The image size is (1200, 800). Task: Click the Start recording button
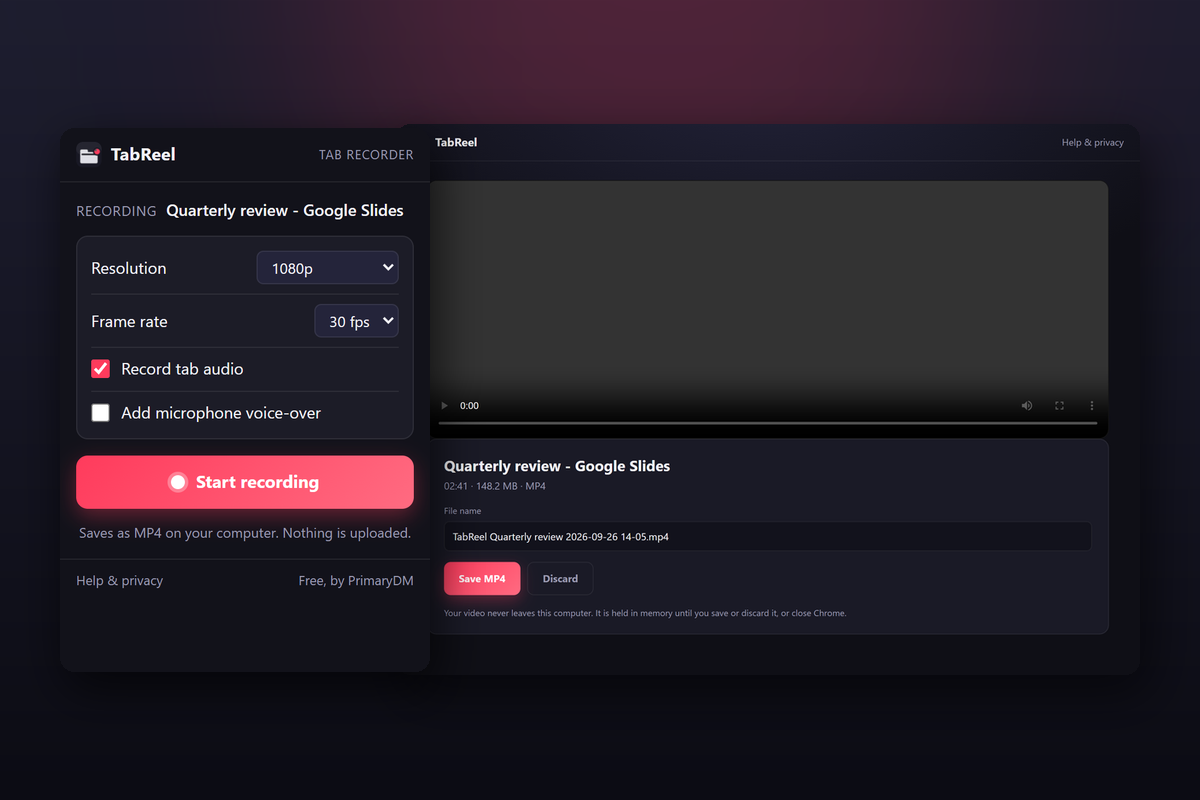pyautogui.click(x=245, y=482)
